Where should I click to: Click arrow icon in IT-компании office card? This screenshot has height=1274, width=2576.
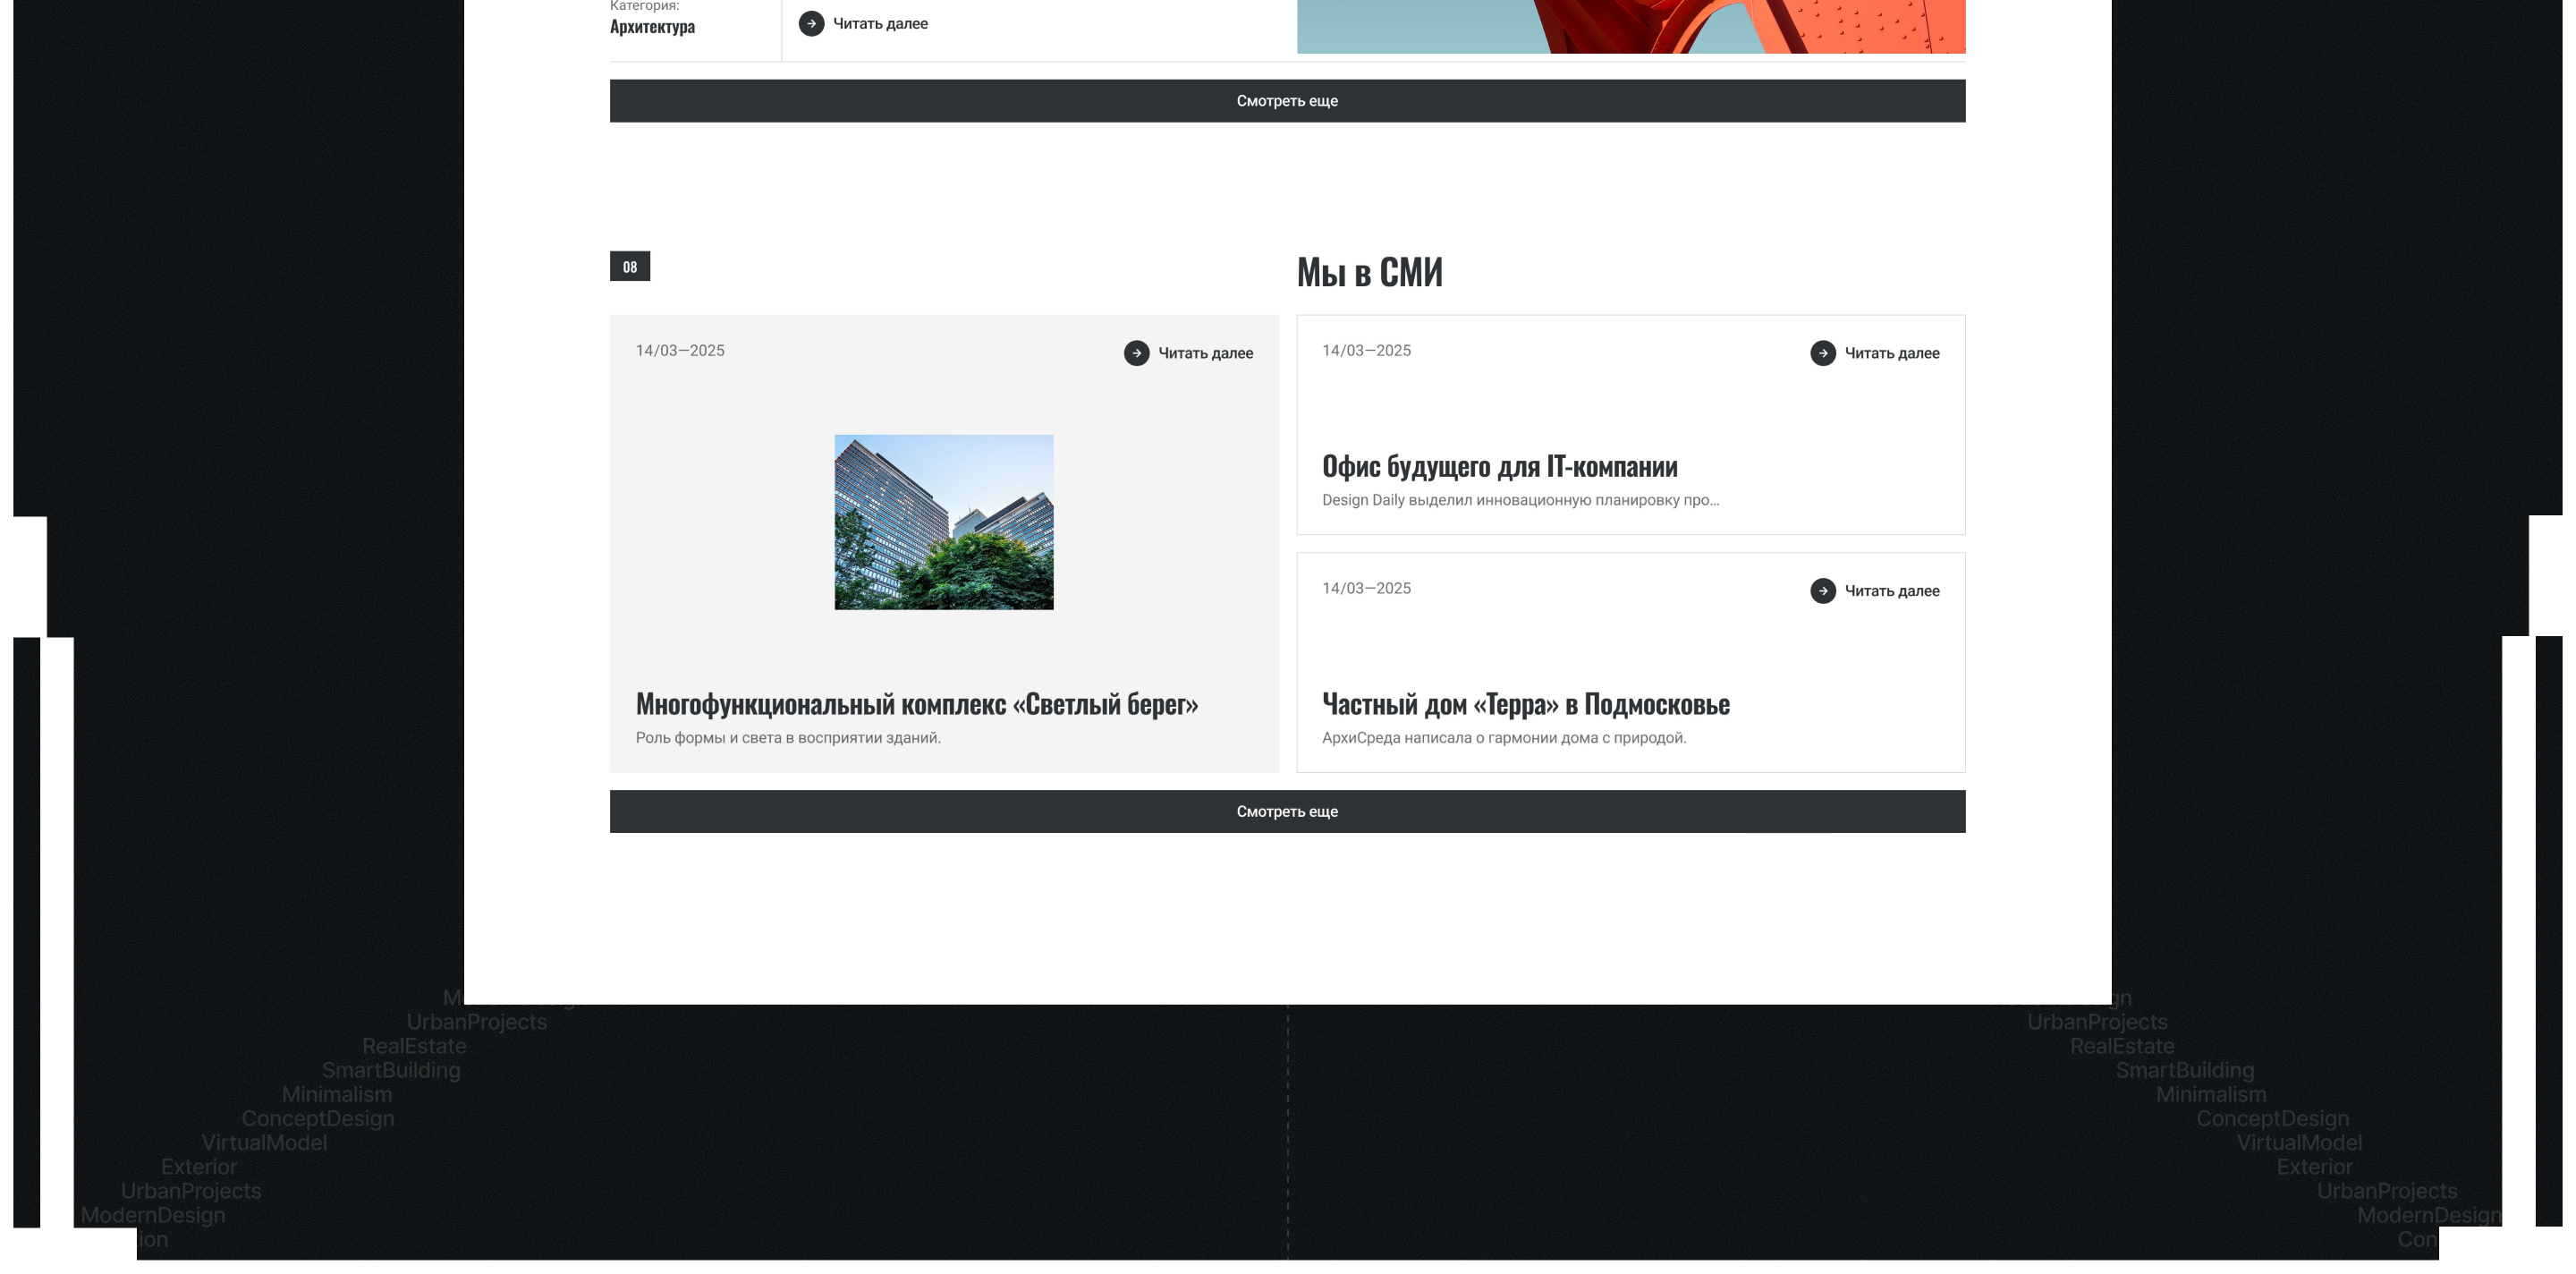pos(1822,353)
